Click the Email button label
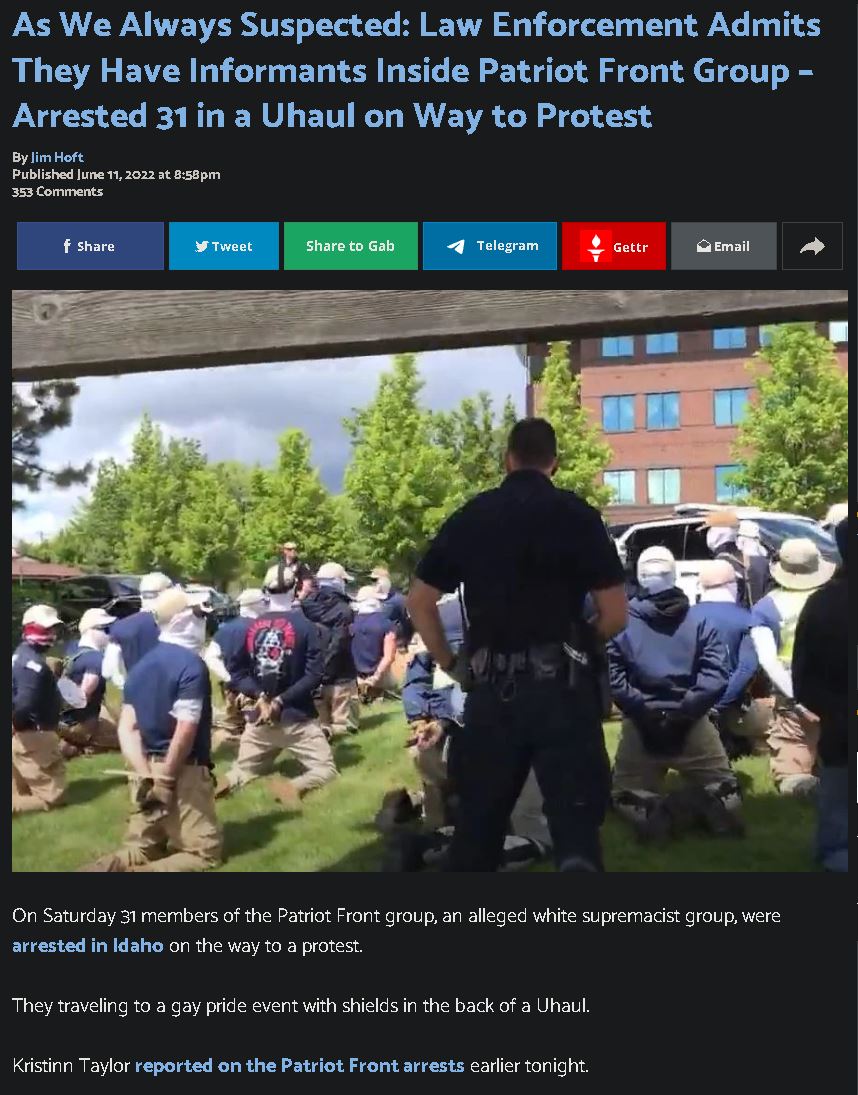Image resolution: width=858 pixels, height=1095 pixels. coord(732,246)
